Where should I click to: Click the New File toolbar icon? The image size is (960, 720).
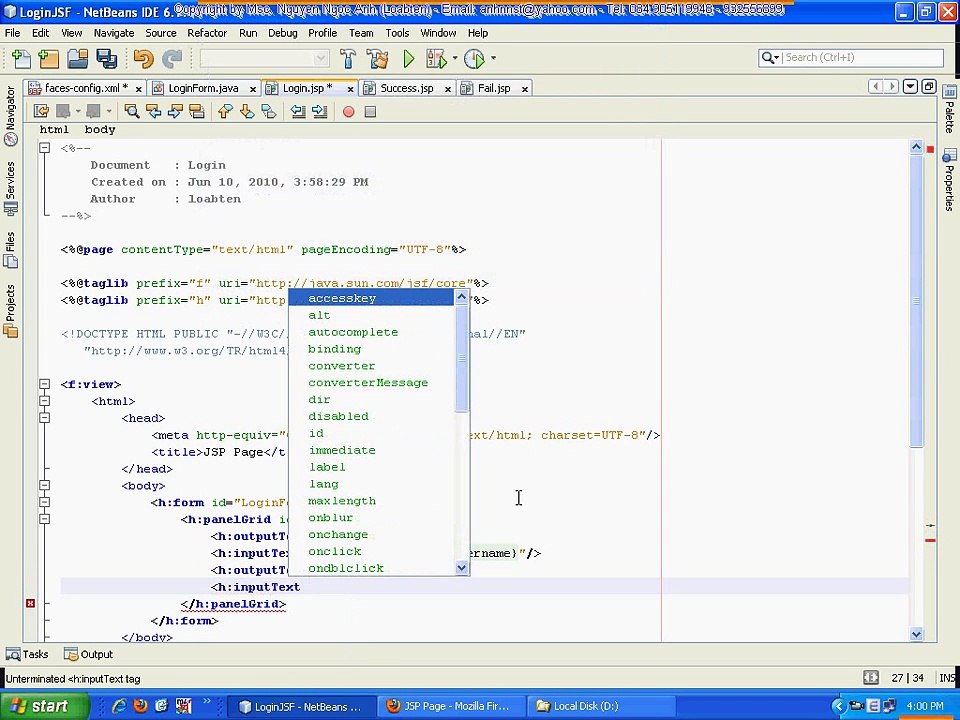tap(21, 59)
